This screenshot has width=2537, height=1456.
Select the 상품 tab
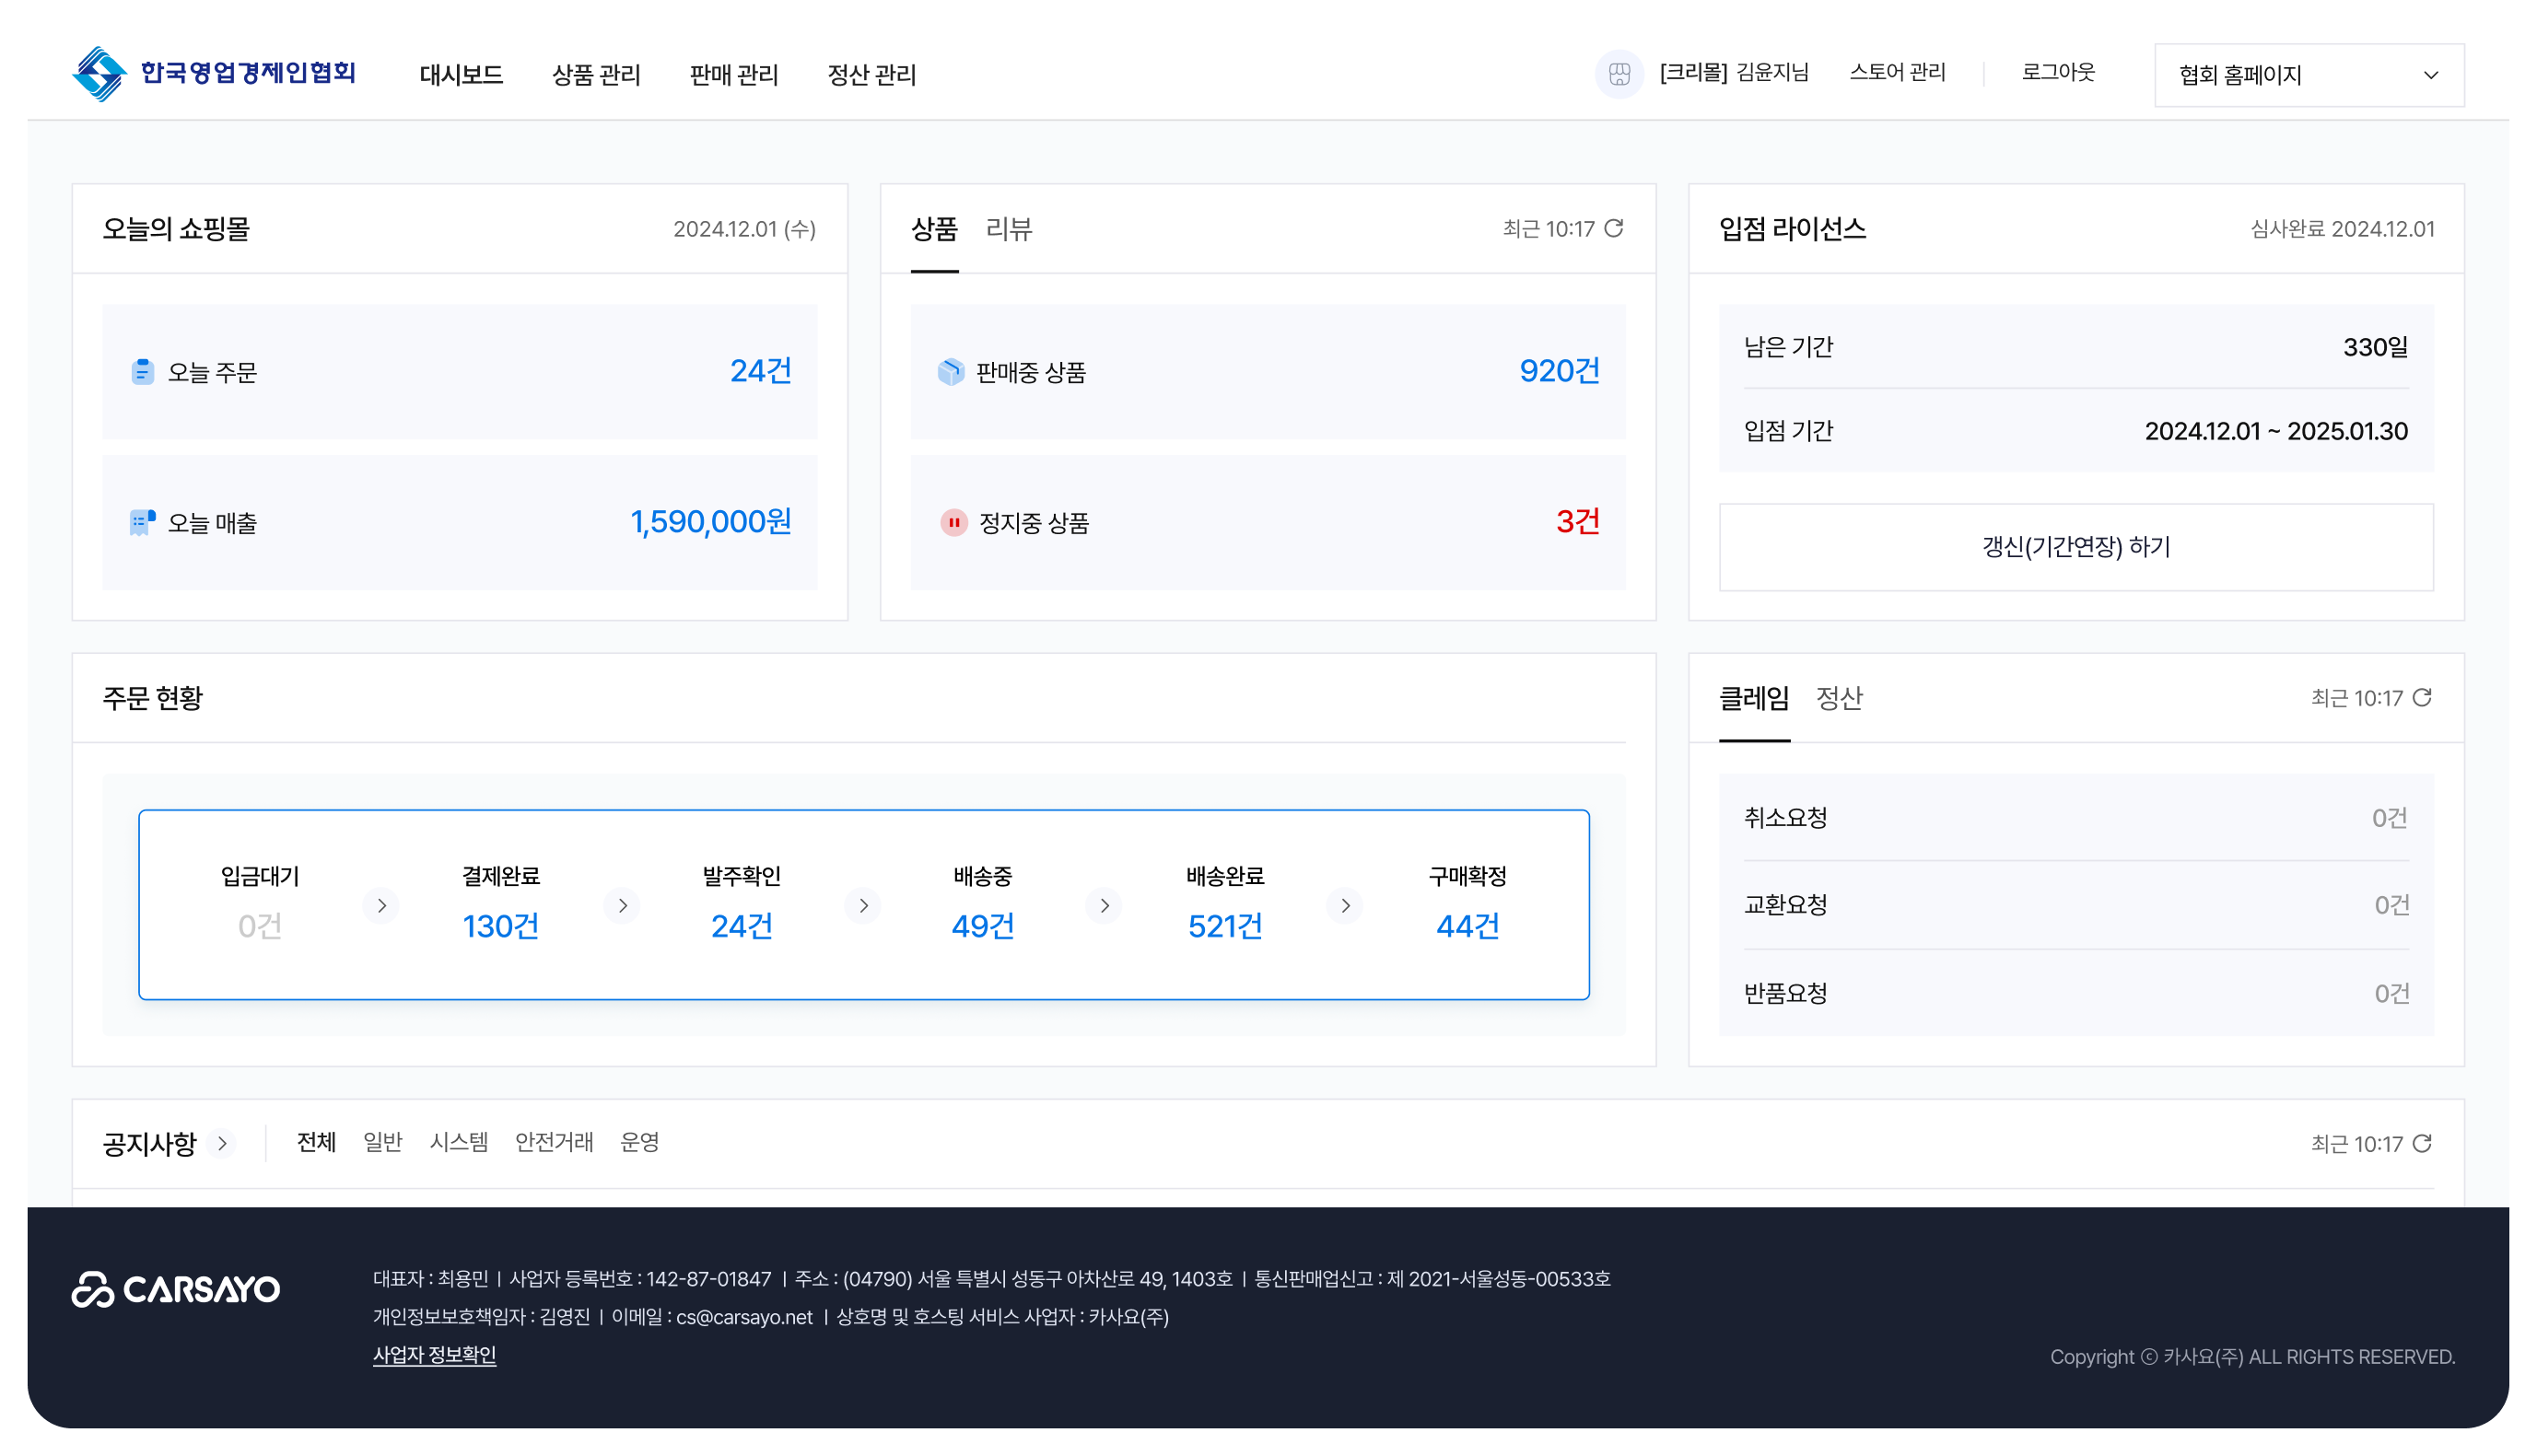click(934, 229)
